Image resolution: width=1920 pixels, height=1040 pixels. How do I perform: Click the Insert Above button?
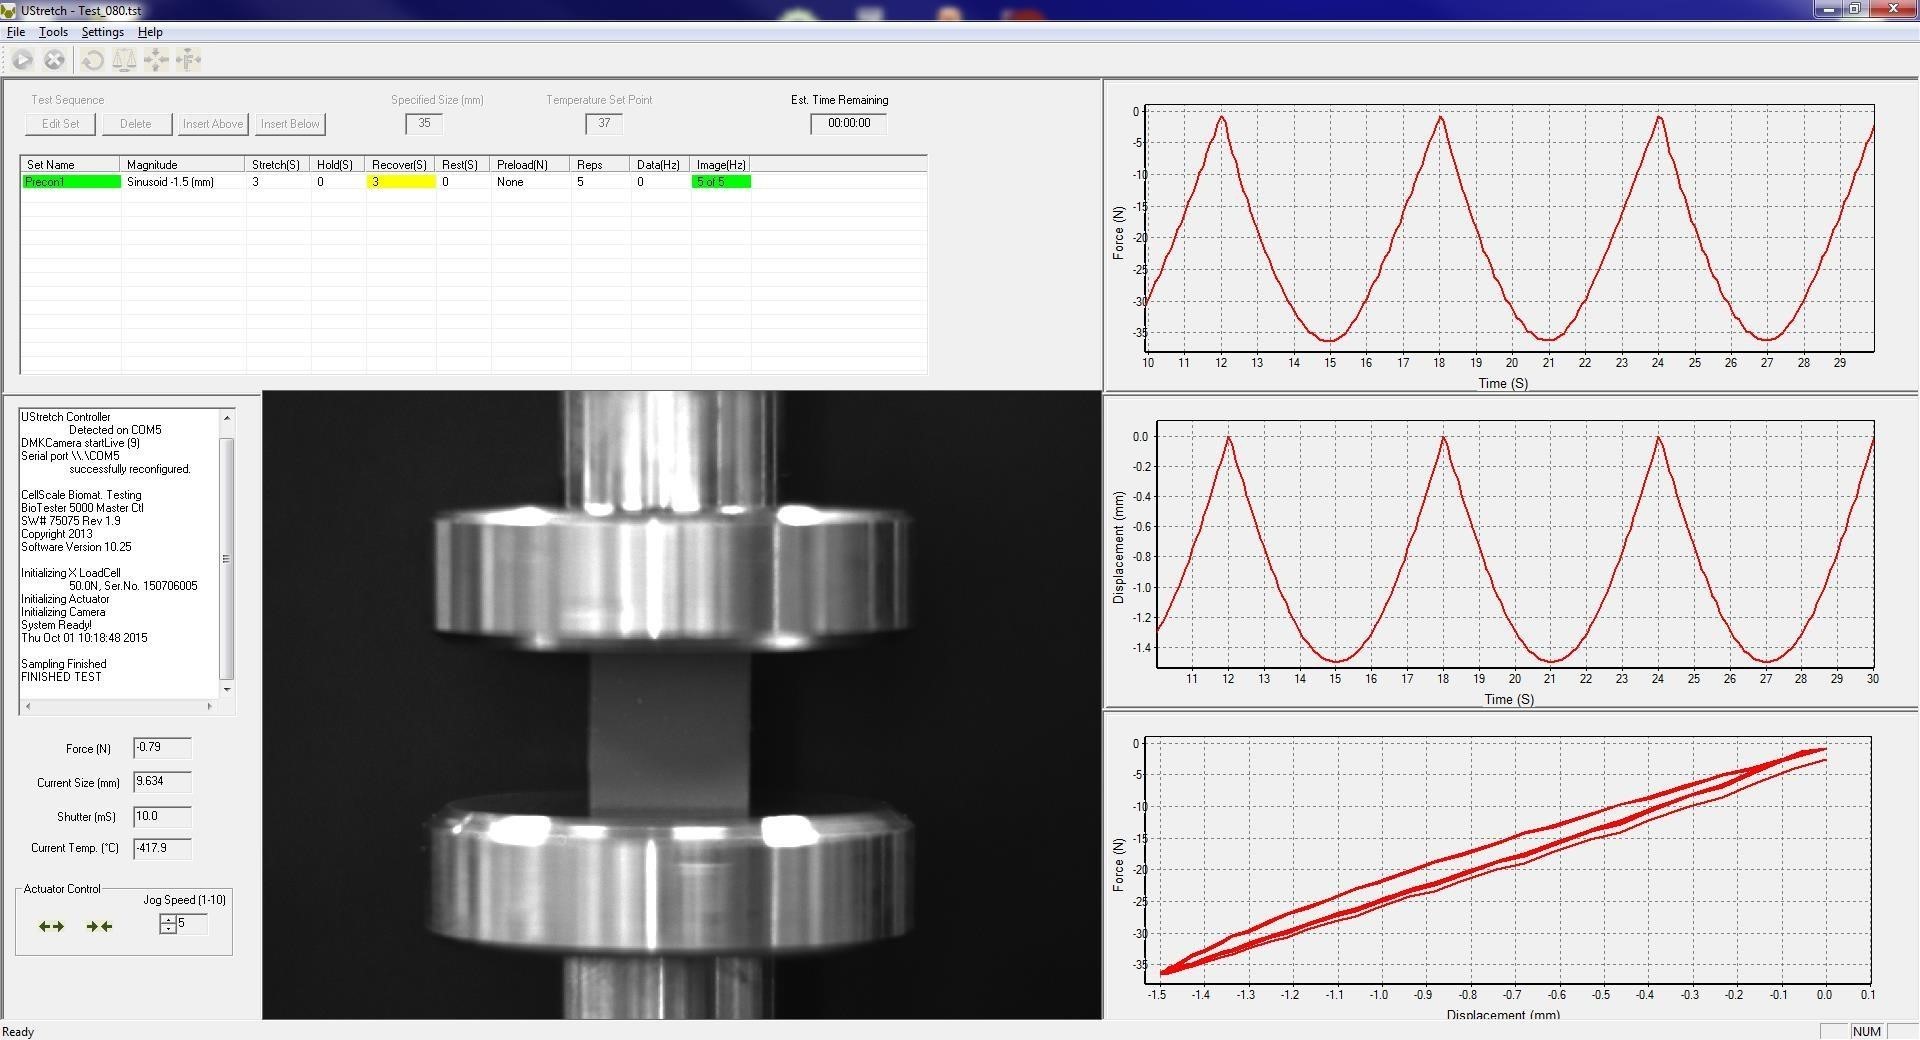[212, 124]
